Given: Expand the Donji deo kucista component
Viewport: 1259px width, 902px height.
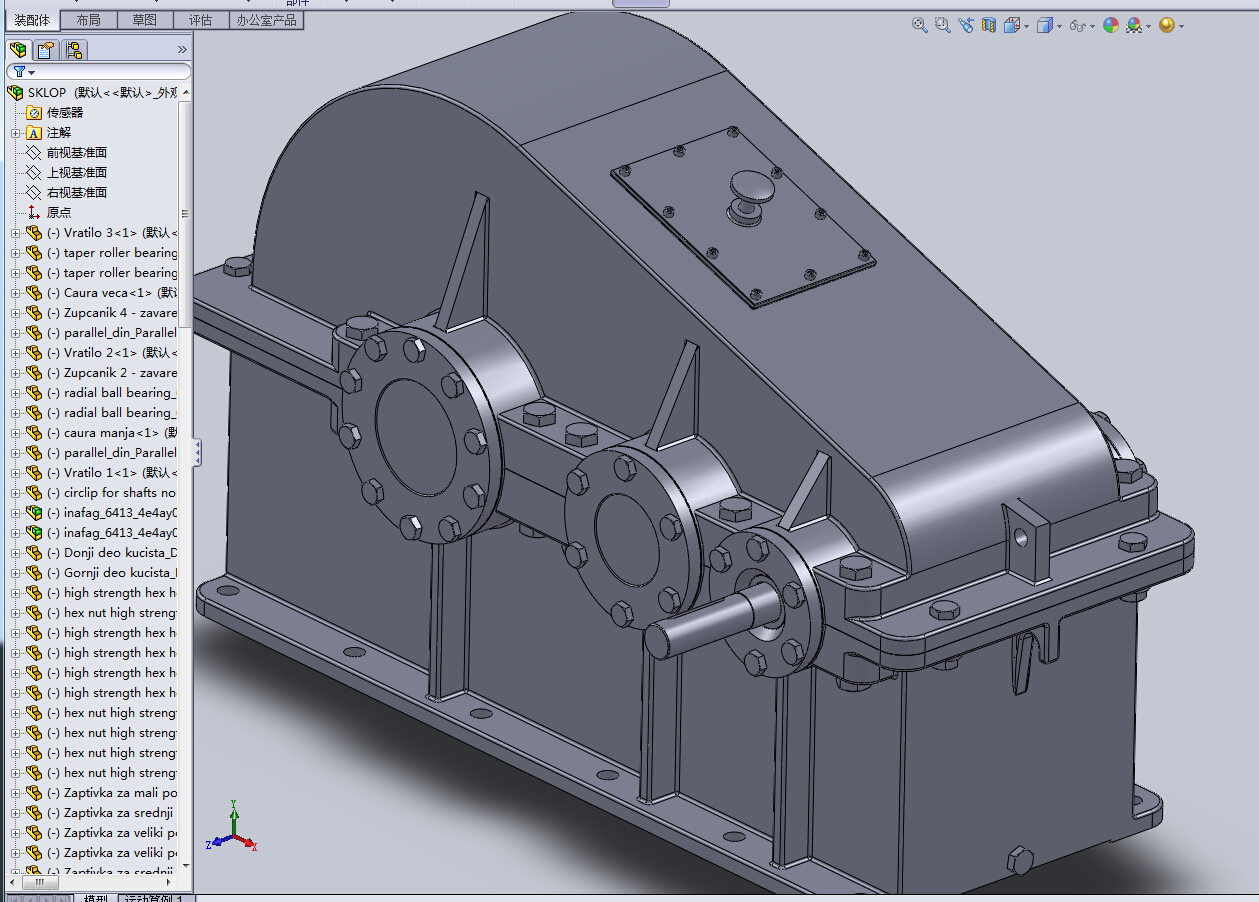Looking at the screenshot, I should click(x=15, y=553).
